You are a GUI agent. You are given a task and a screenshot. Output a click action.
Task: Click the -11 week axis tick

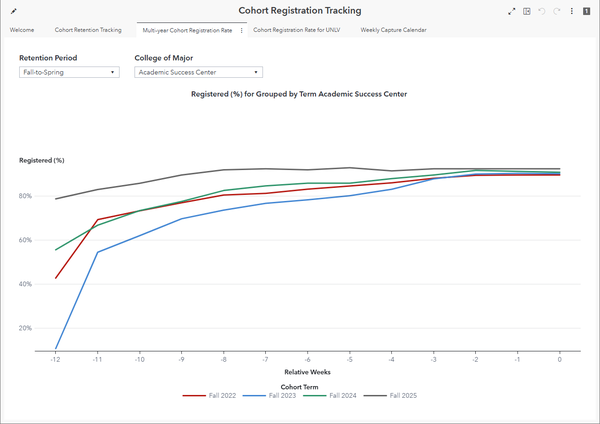[x=98, y=360]
